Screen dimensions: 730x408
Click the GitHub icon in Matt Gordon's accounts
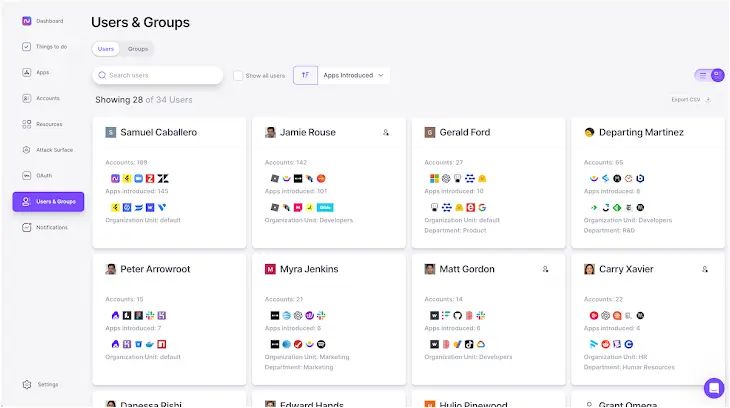tap(457, 315)
